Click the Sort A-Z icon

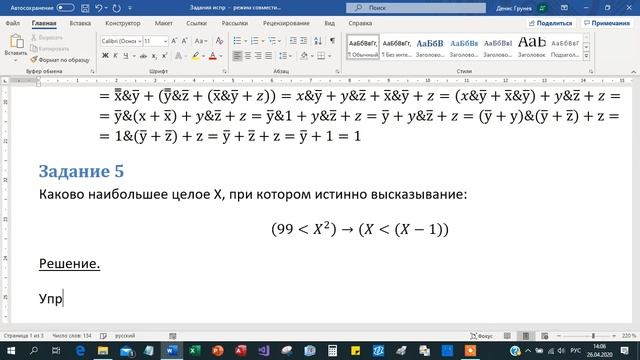point(318,41)
